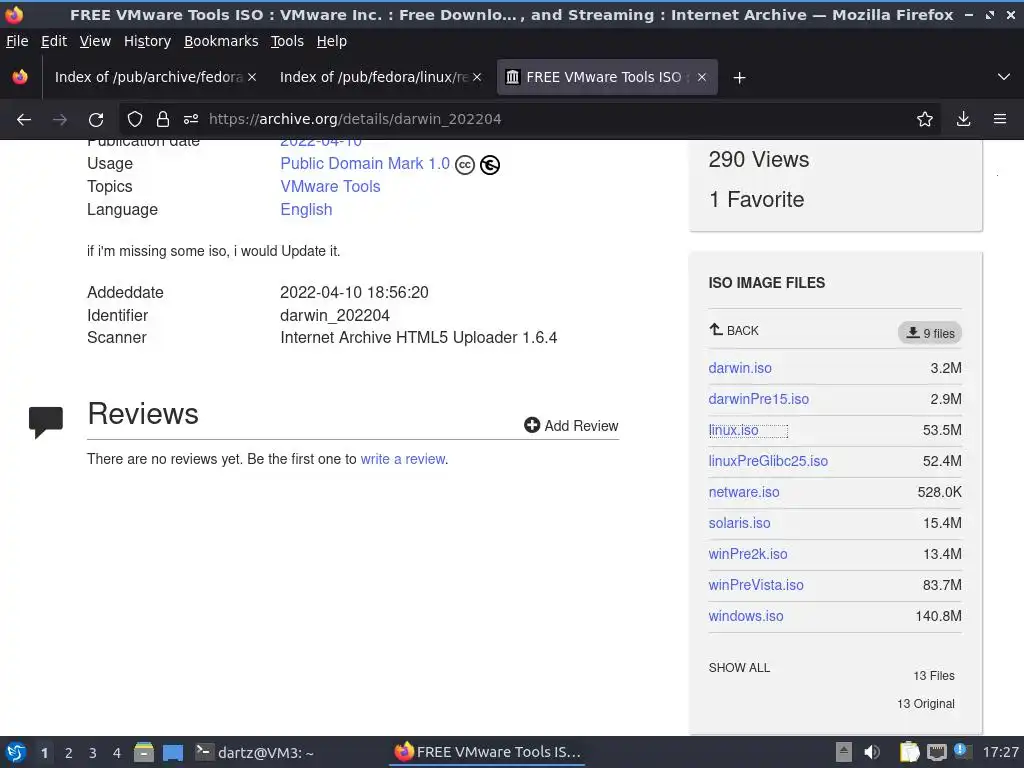The image size is (1024, 768).
Task: Open the tracking protection shield
Action: (x=135, y=119)
